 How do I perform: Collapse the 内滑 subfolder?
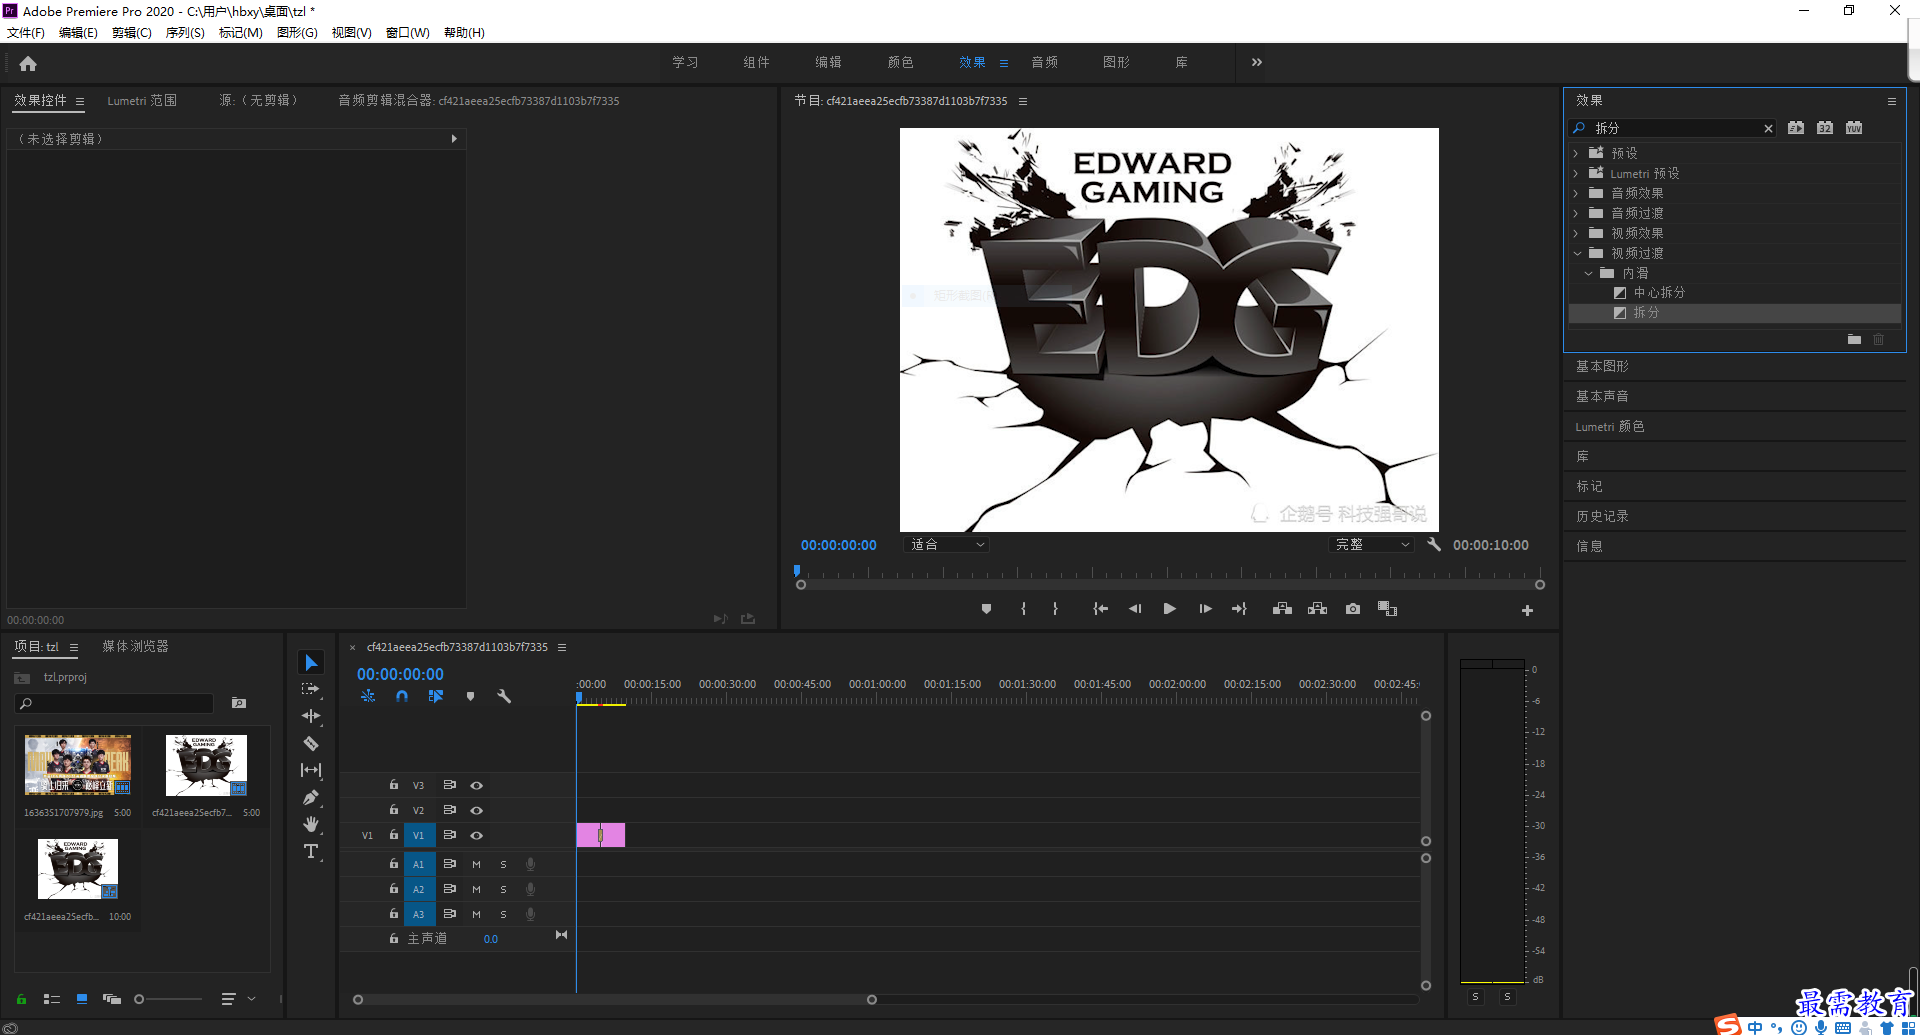[1588, 273]
